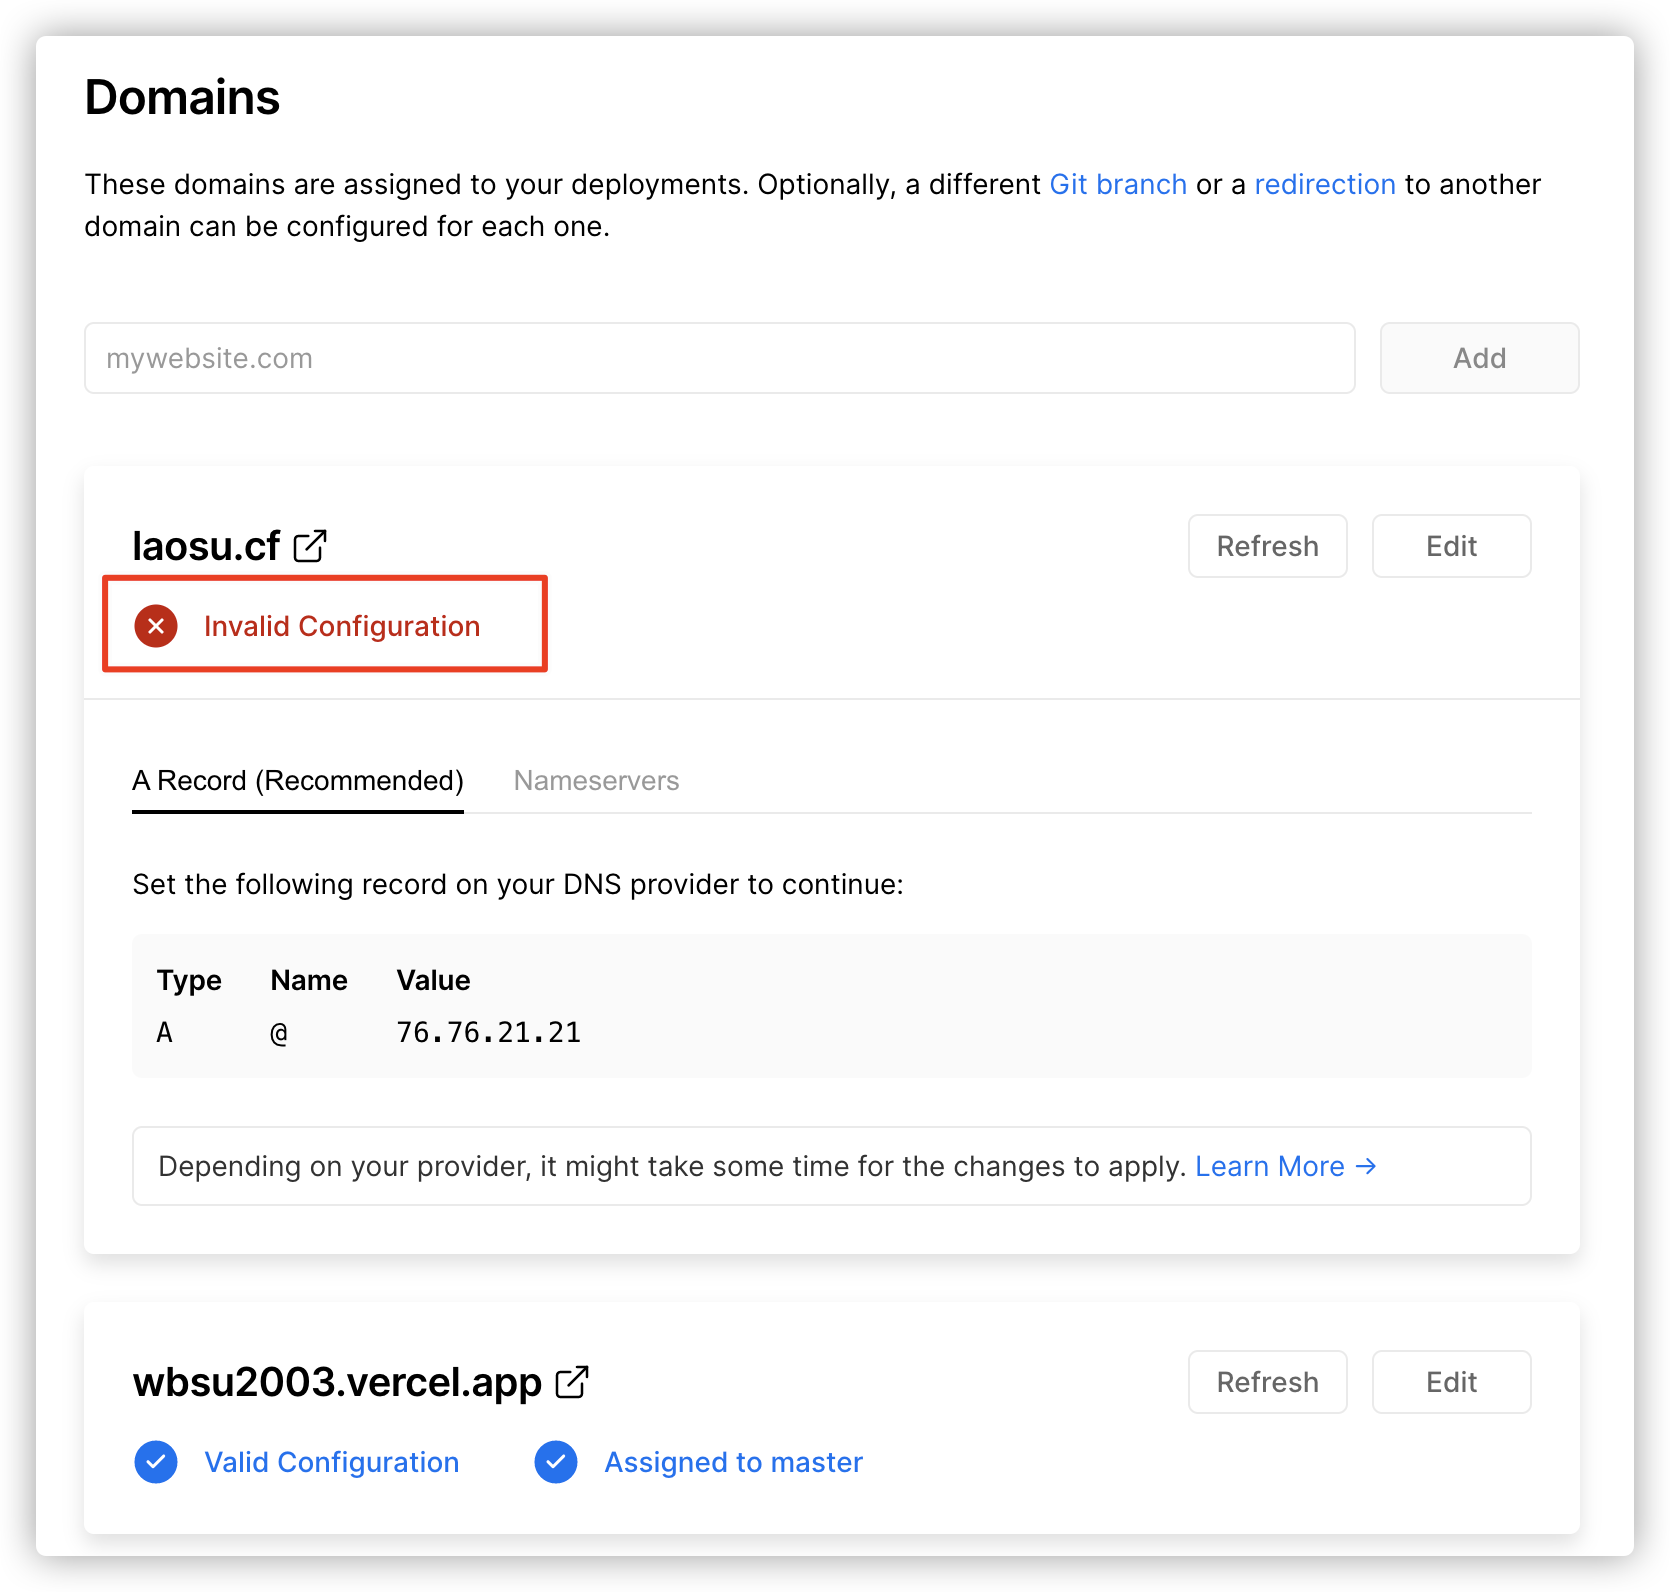The width and height of the screenshot is (1670, 1592).
Task: Click the 76.76.21.21 record value
Action: point(488,1032)
